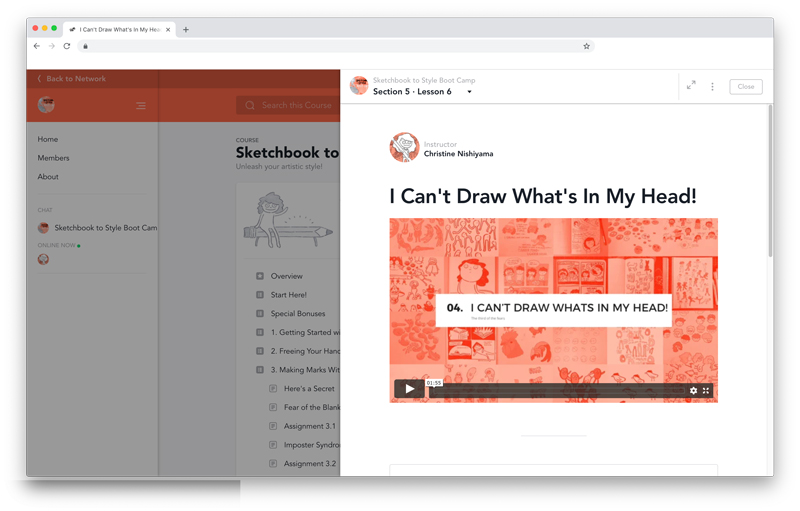Viewport: 800px width, 511px height.
Task: Expand section 2. Freeing Your Hand
Action: (305, 351)
